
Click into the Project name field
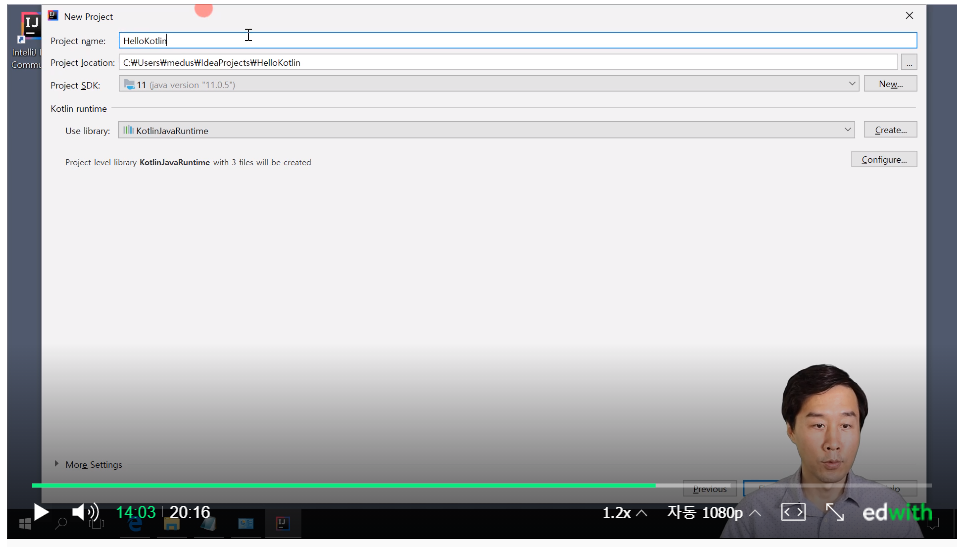518,41
